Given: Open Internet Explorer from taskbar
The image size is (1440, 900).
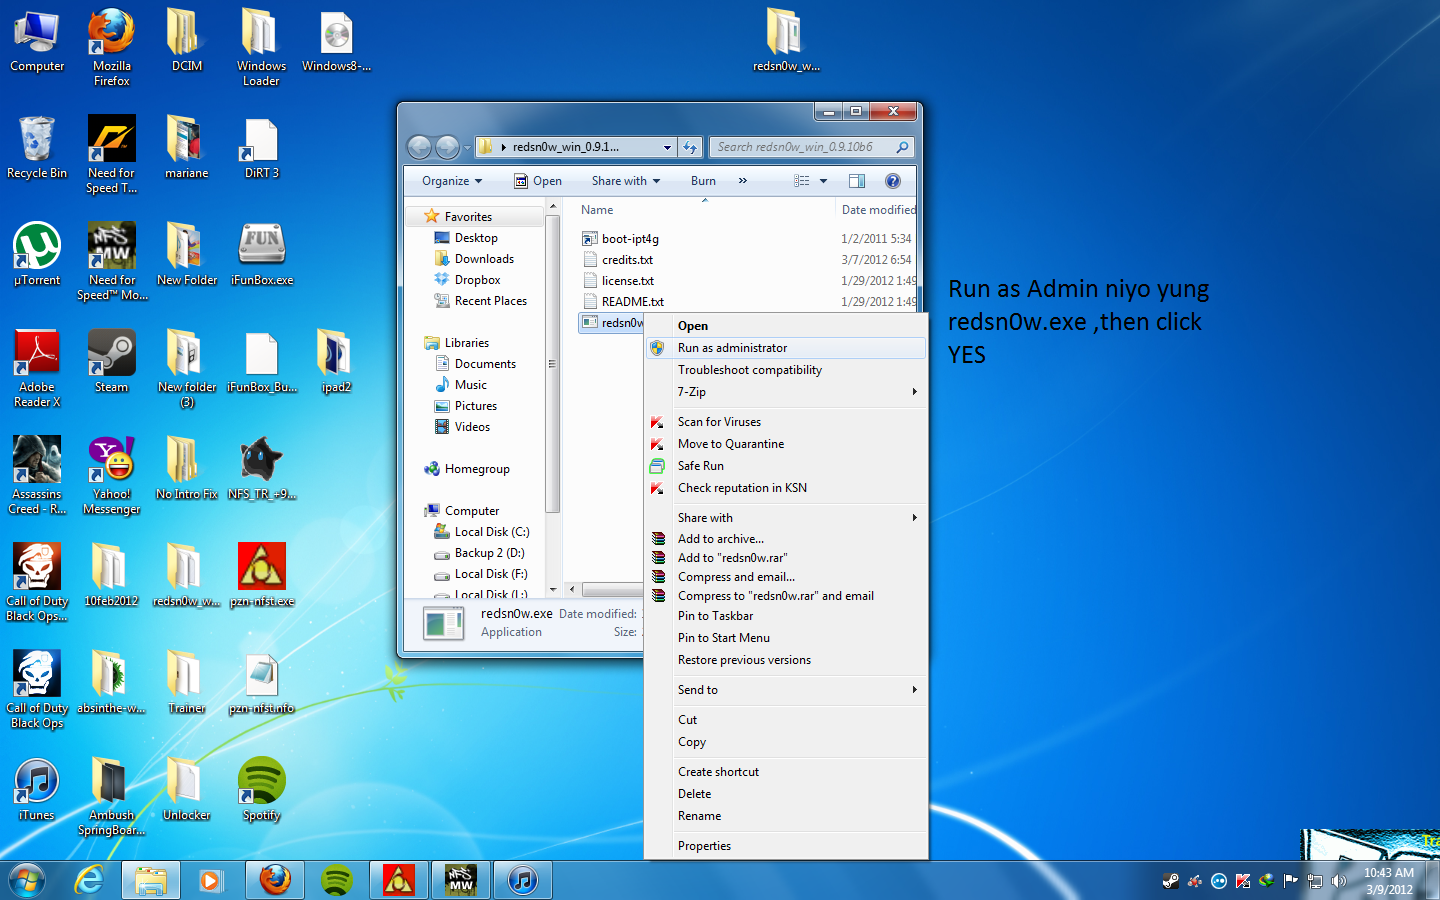Looking at the screenshot, I should [89, 880].
